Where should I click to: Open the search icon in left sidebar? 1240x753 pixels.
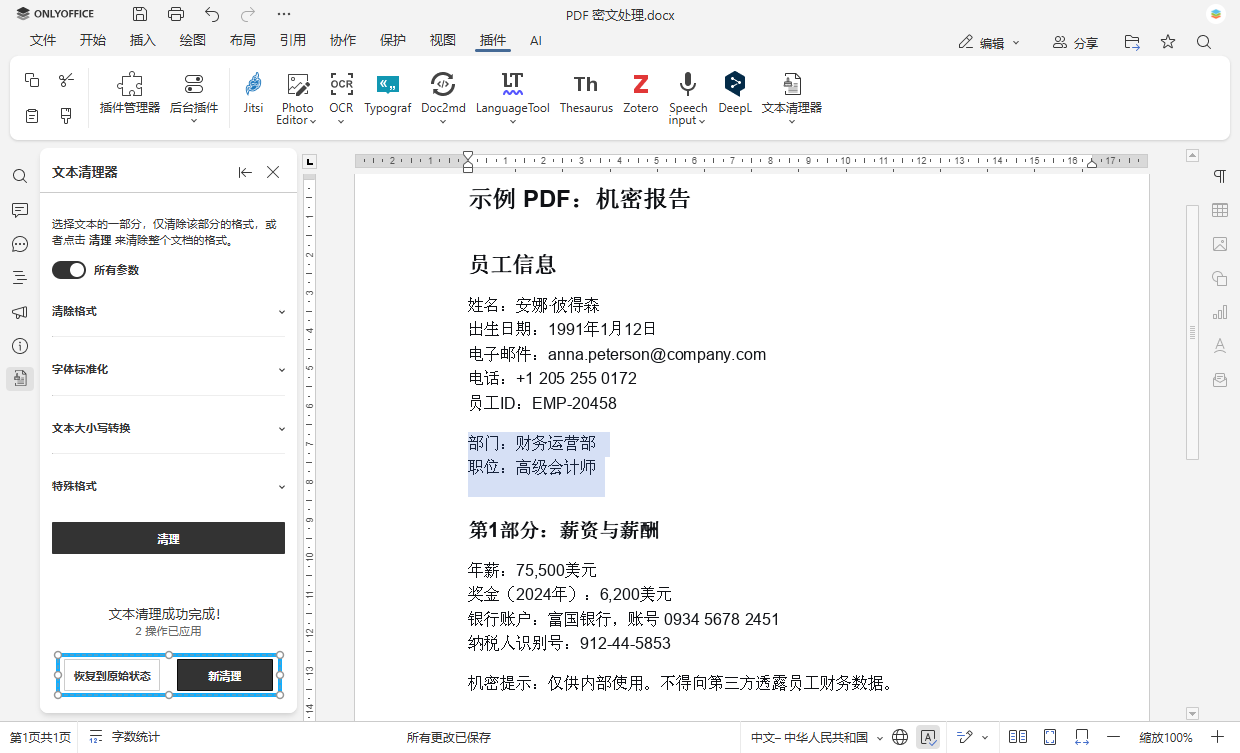click(x=20, y=176)
